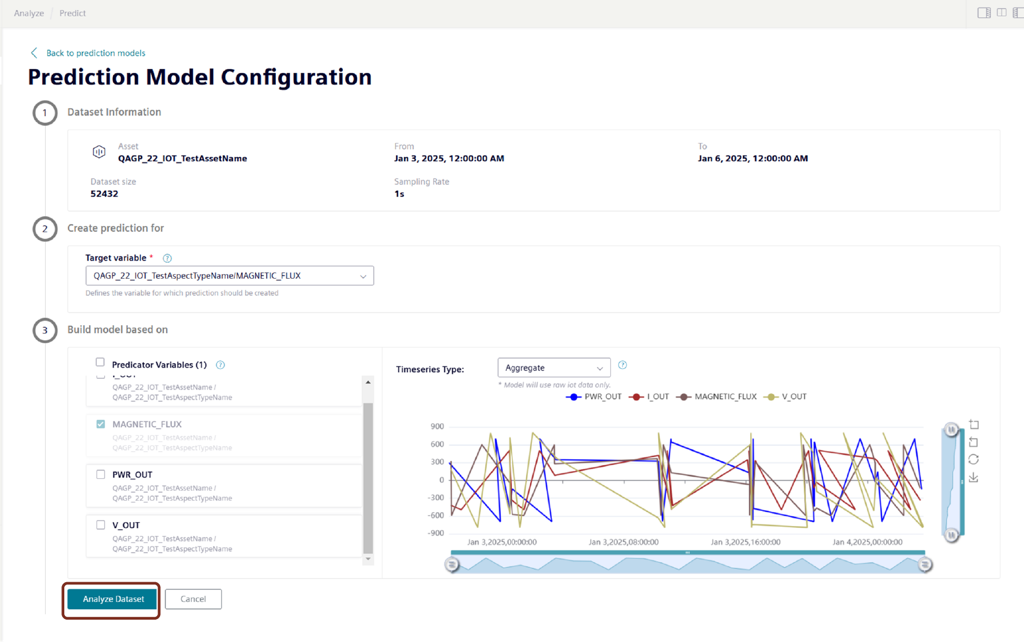This screenshot has height=642, width=1024.
Task: Click the chart restore/refresh icon
Action: [974, 460]
